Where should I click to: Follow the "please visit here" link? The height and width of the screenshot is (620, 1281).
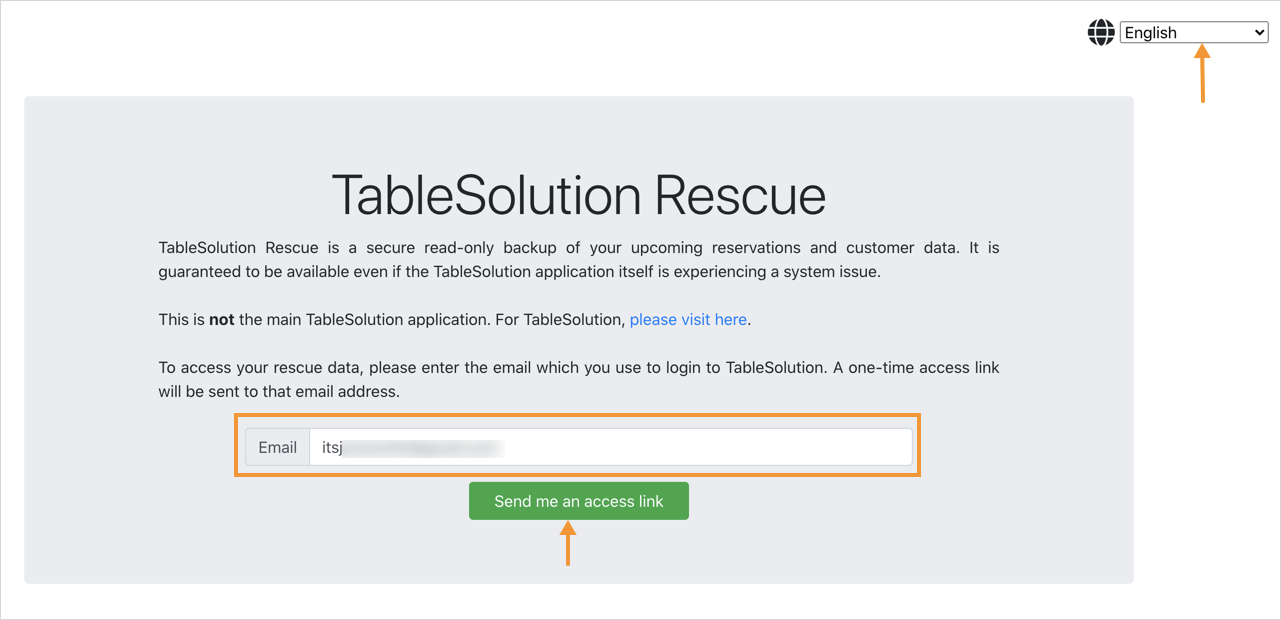click(x=688, y=320)
